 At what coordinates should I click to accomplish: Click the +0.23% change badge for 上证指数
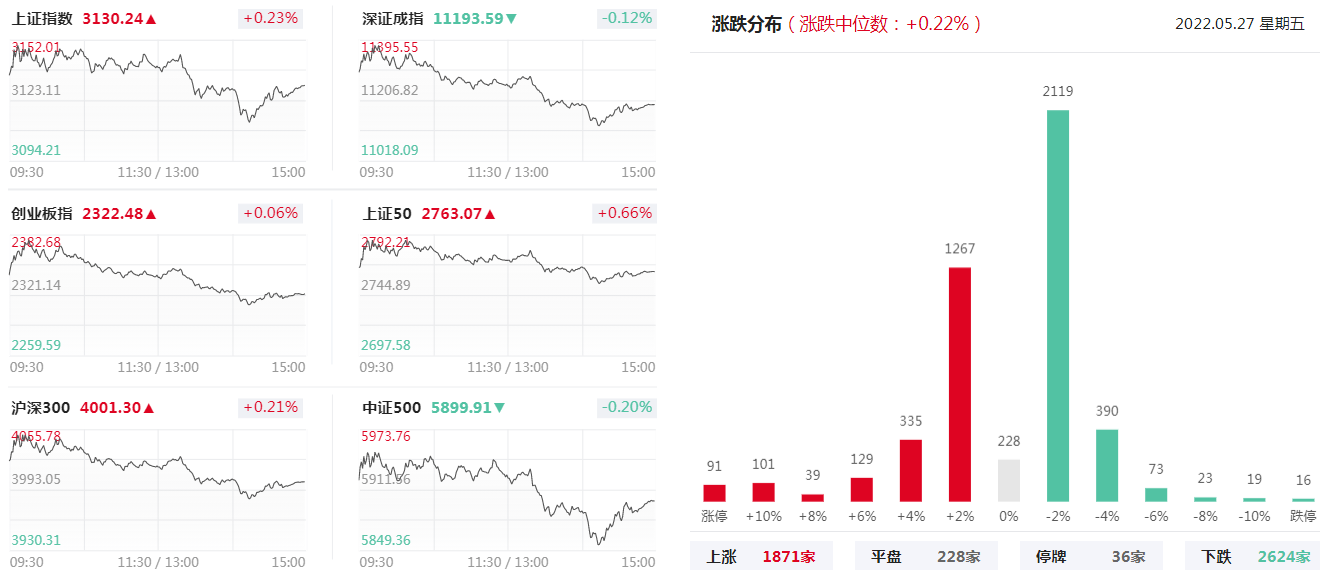[x=270, y=18]
